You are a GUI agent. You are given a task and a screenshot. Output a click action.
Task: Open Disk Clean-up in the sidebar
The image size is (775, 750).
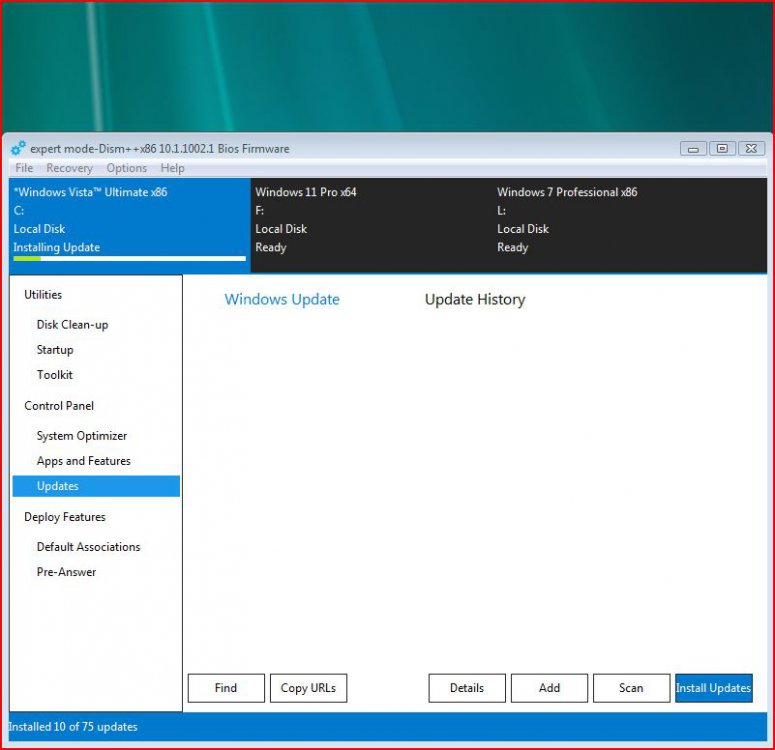(72, 325)
